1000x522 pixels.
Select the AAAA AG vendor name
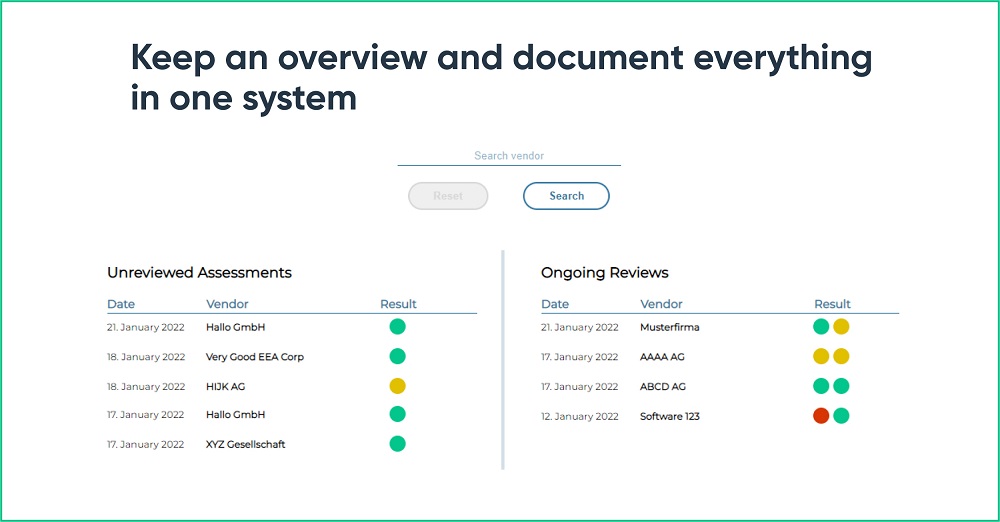[x=662, y=357]
